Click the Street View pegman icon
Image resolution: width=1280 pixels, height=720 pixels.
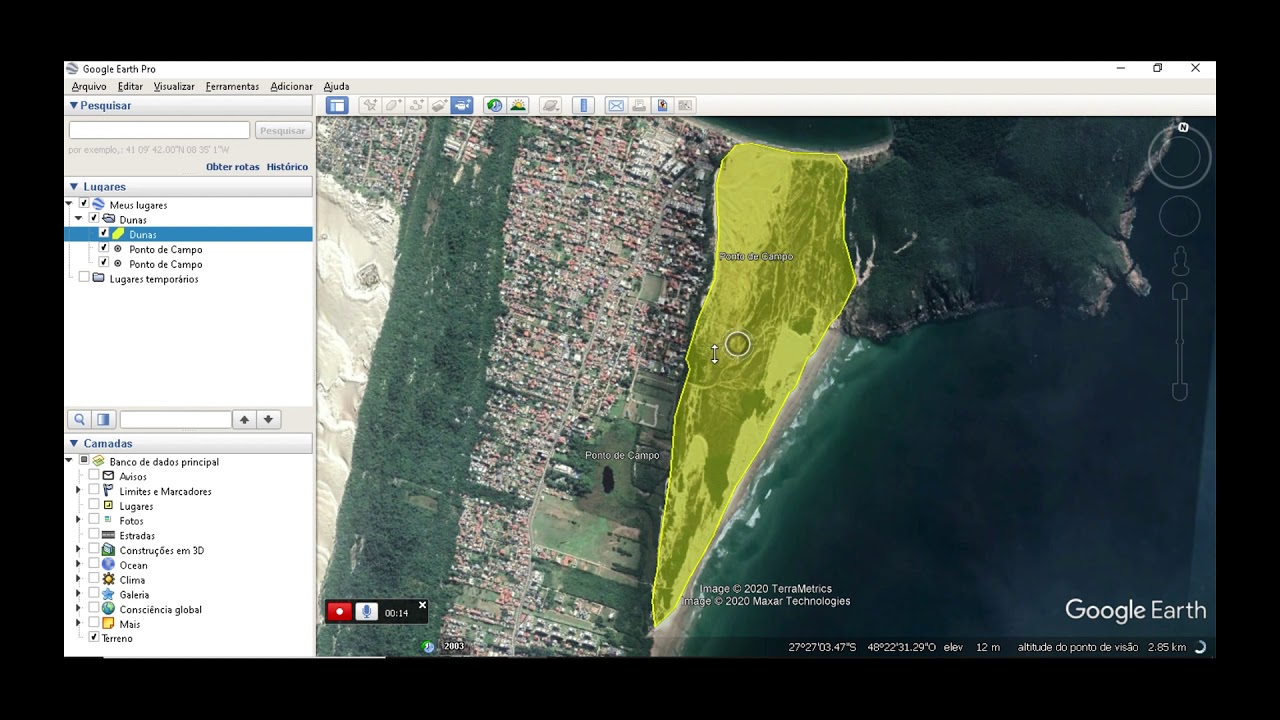pyautogui.click(x=1180, y=262)
